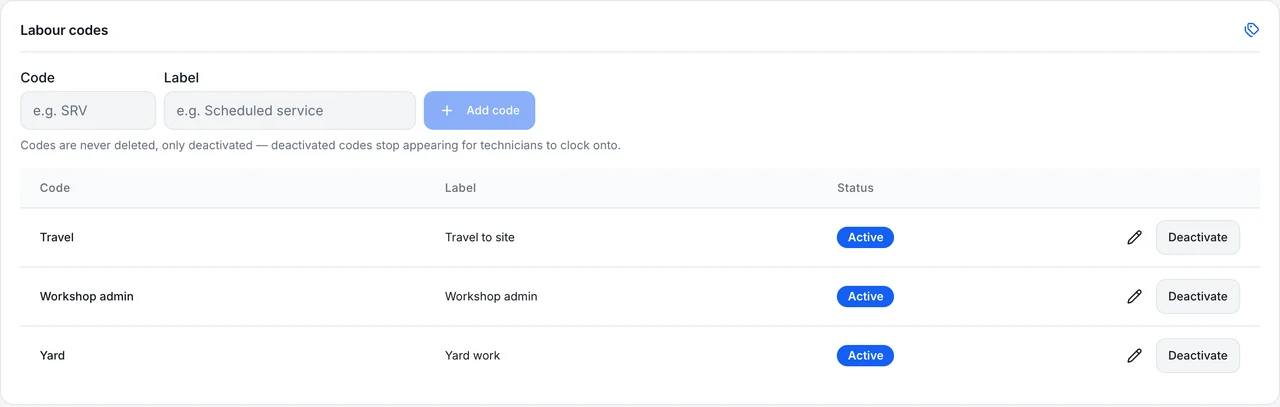Click the tag icon beside Labour codes

coord(1251,30)
